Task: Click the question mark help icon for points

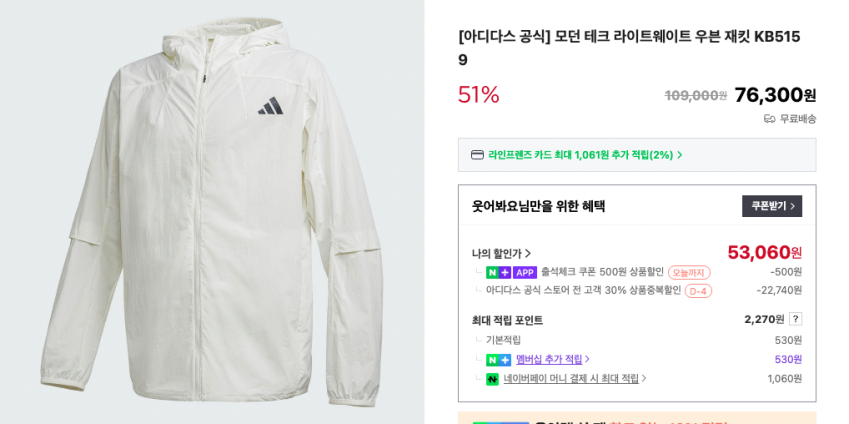Action: pos(795,319)
